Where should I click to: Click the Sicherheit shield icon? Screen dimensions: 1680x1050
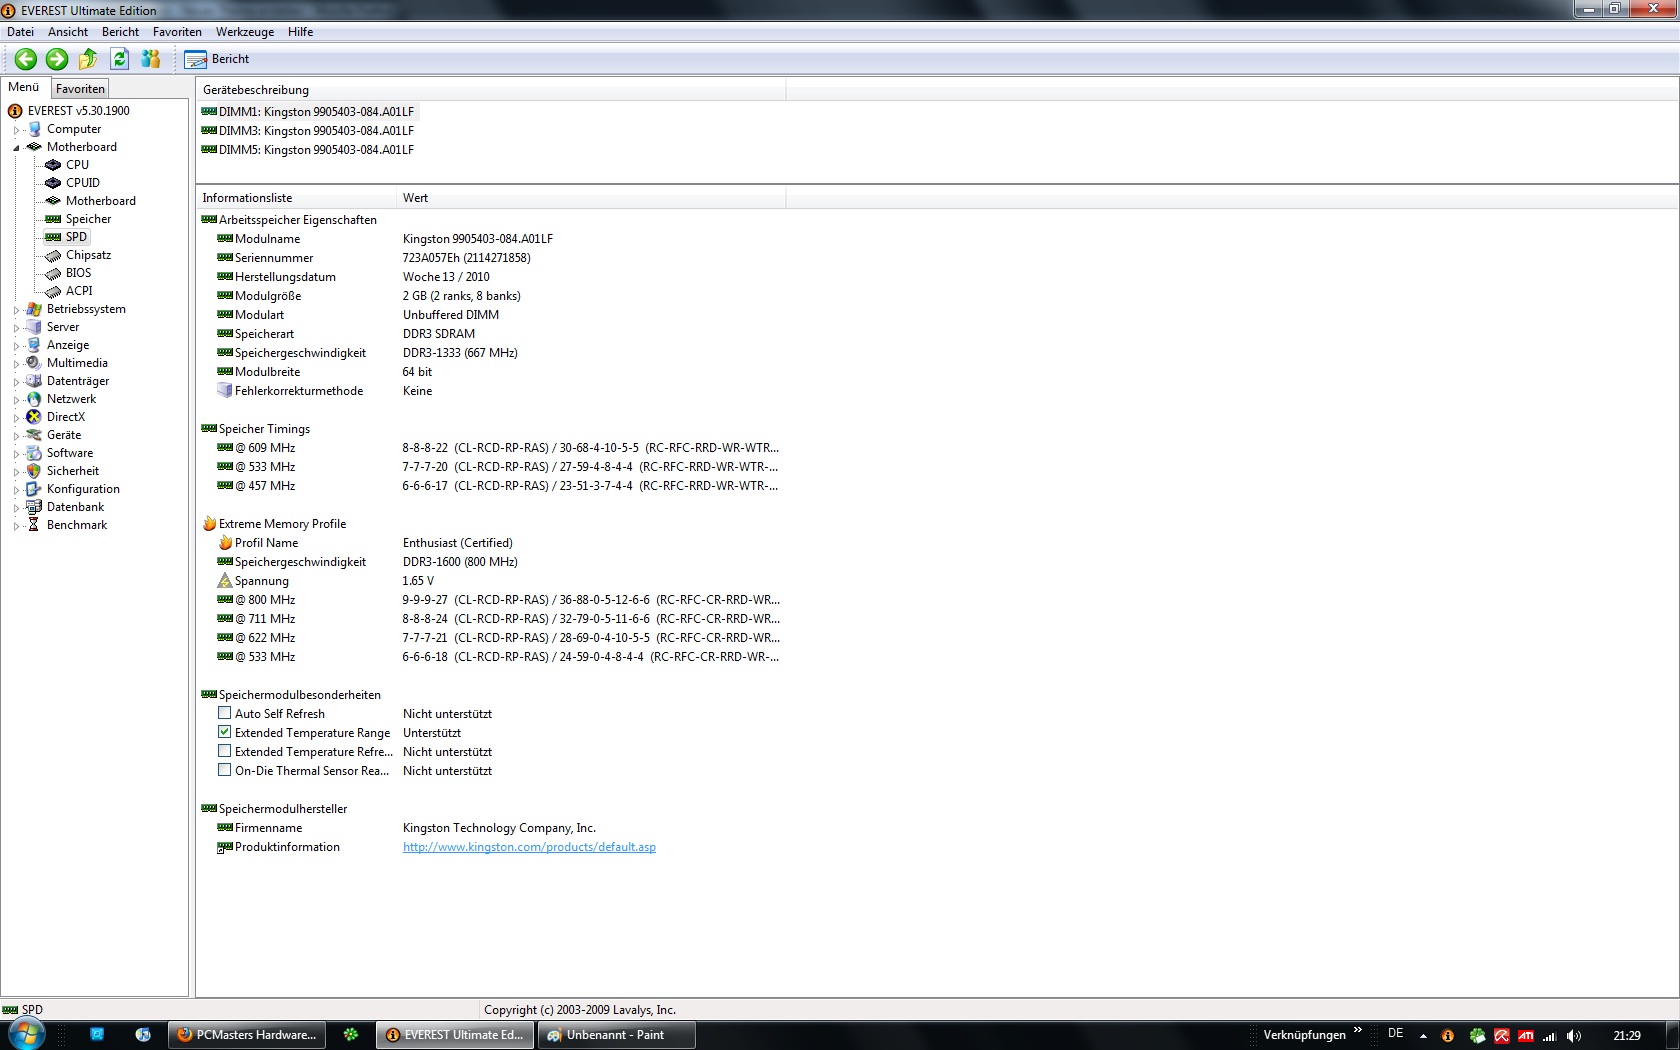click(x=34, y=471)
